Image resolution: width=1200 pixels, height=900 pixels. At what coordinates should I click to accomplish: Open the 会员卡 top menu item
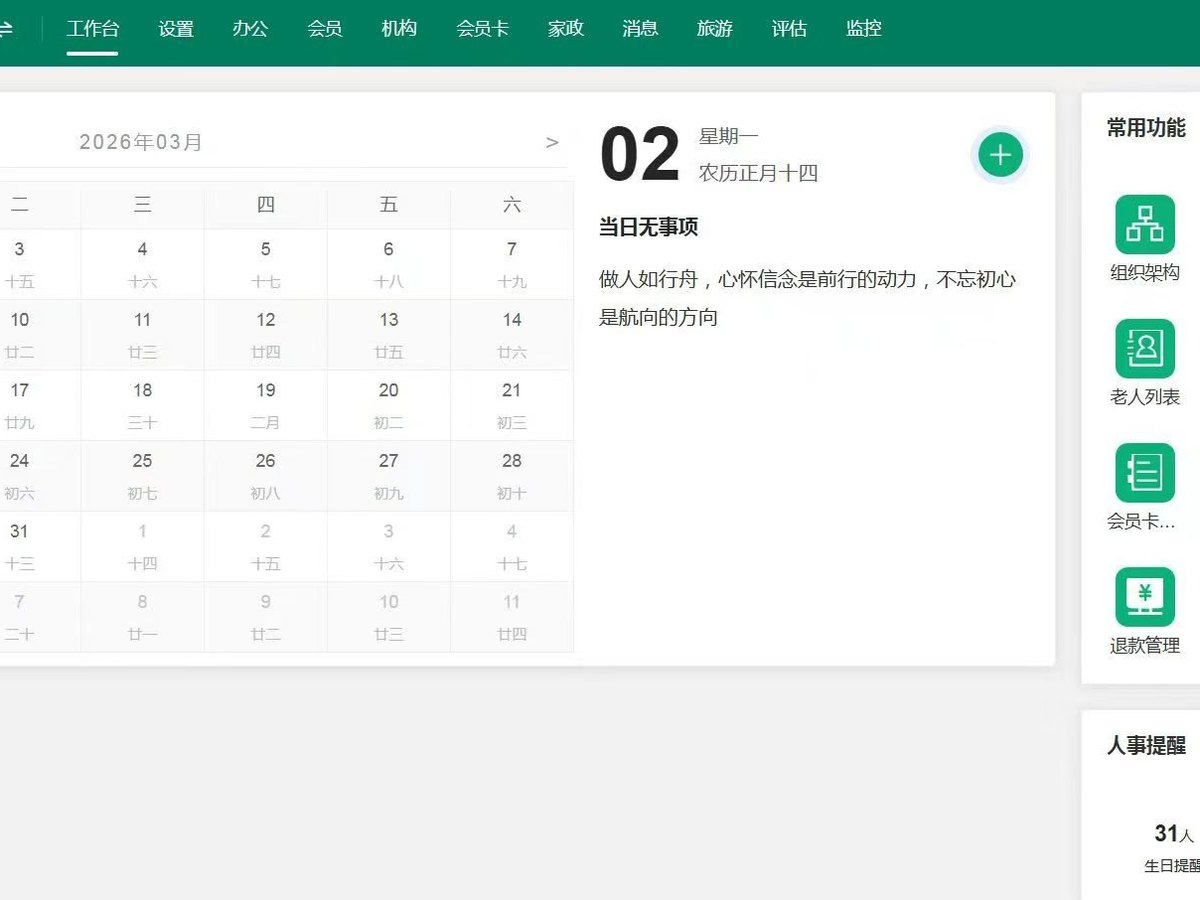point(482,28)
